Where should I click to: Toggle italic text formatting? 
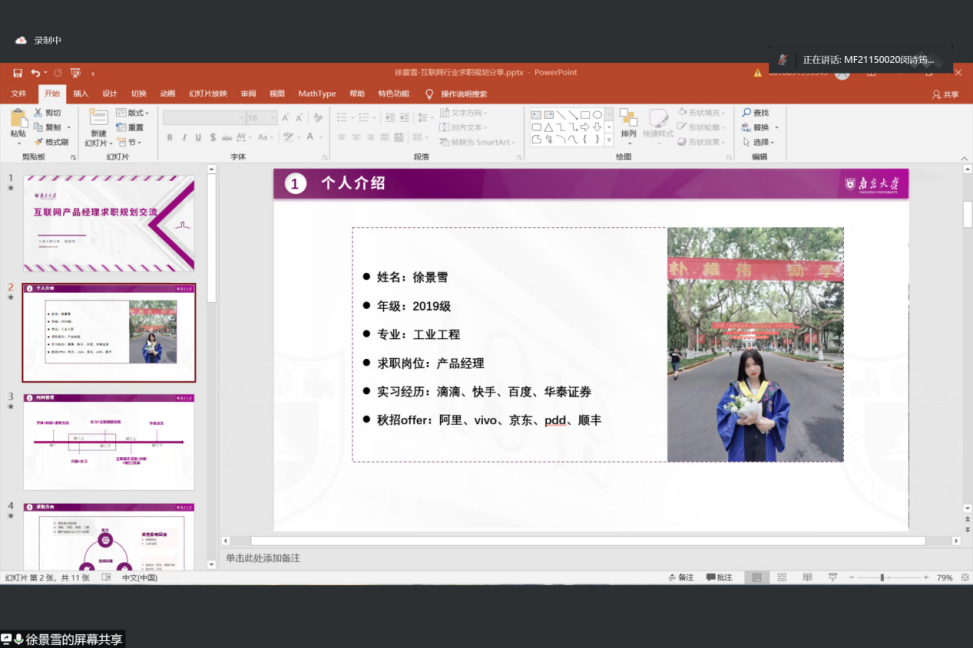click(184, 137)
